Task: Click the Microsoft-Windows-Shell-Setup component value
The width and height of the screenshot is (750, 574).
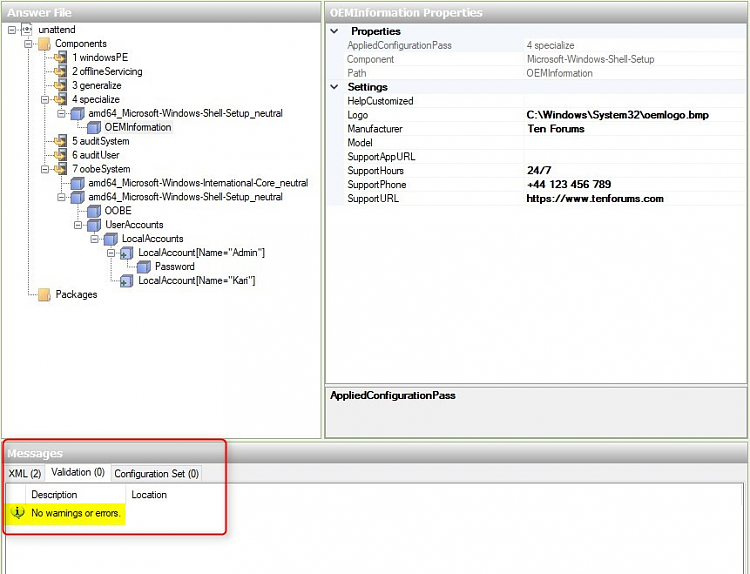Action: [590, 59]
